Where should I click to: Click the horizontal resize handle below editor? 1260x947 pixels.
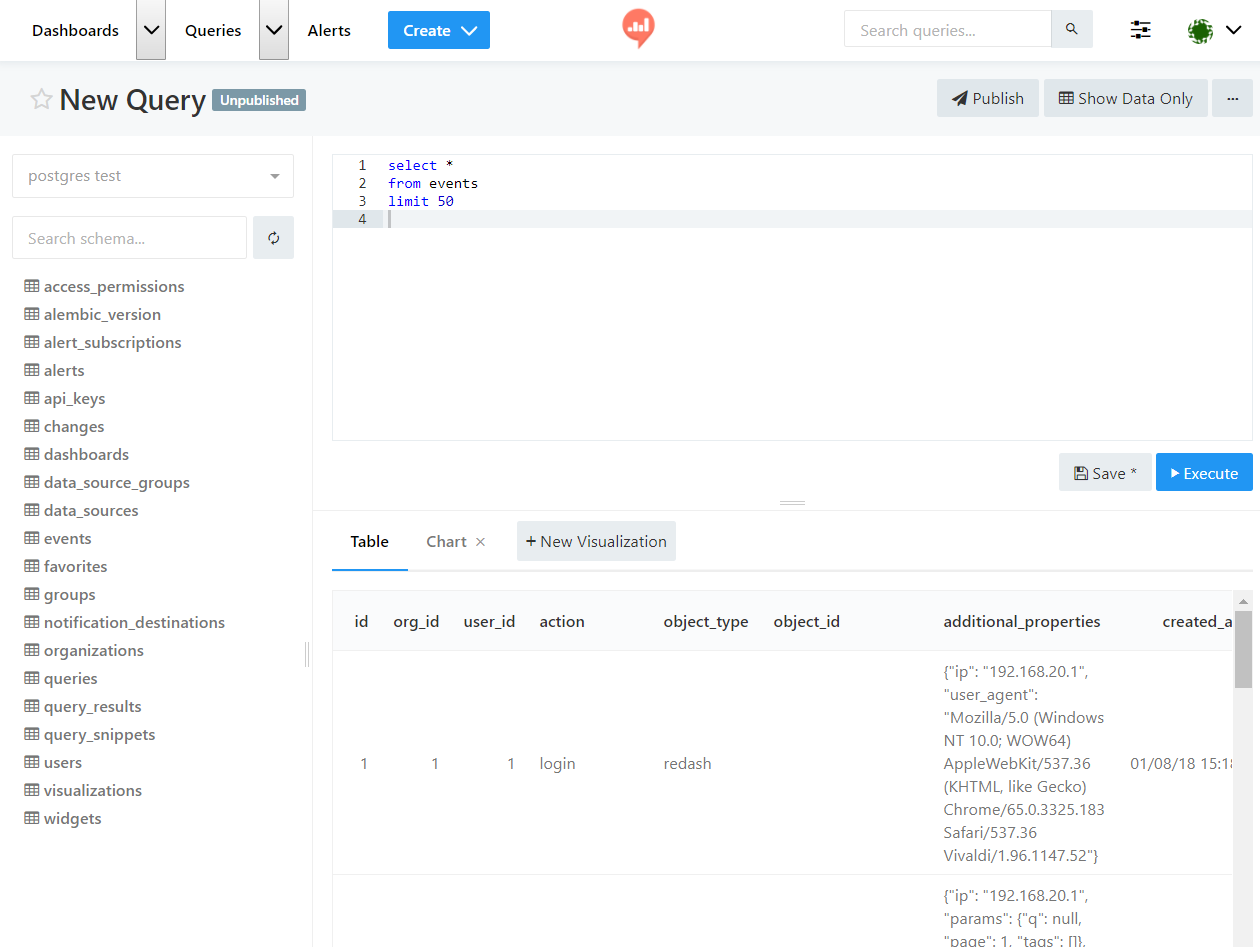point(792,503)
